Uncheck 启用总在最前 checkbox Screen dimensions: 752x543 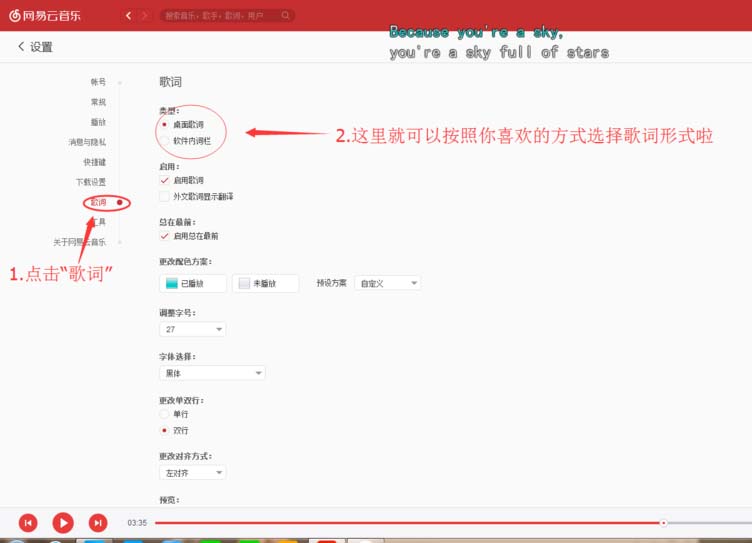click(165, 236)
